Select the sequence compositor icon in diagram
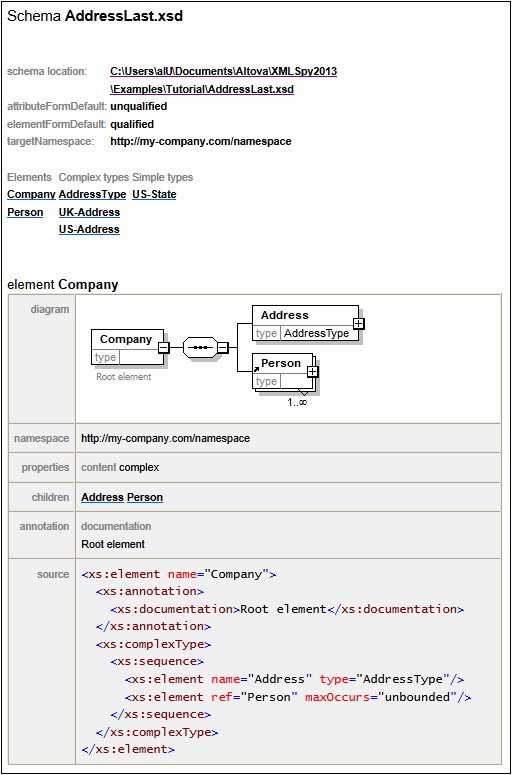Image resolution: width=512 pixels, height=775 pixels. [x=200, y=347]
